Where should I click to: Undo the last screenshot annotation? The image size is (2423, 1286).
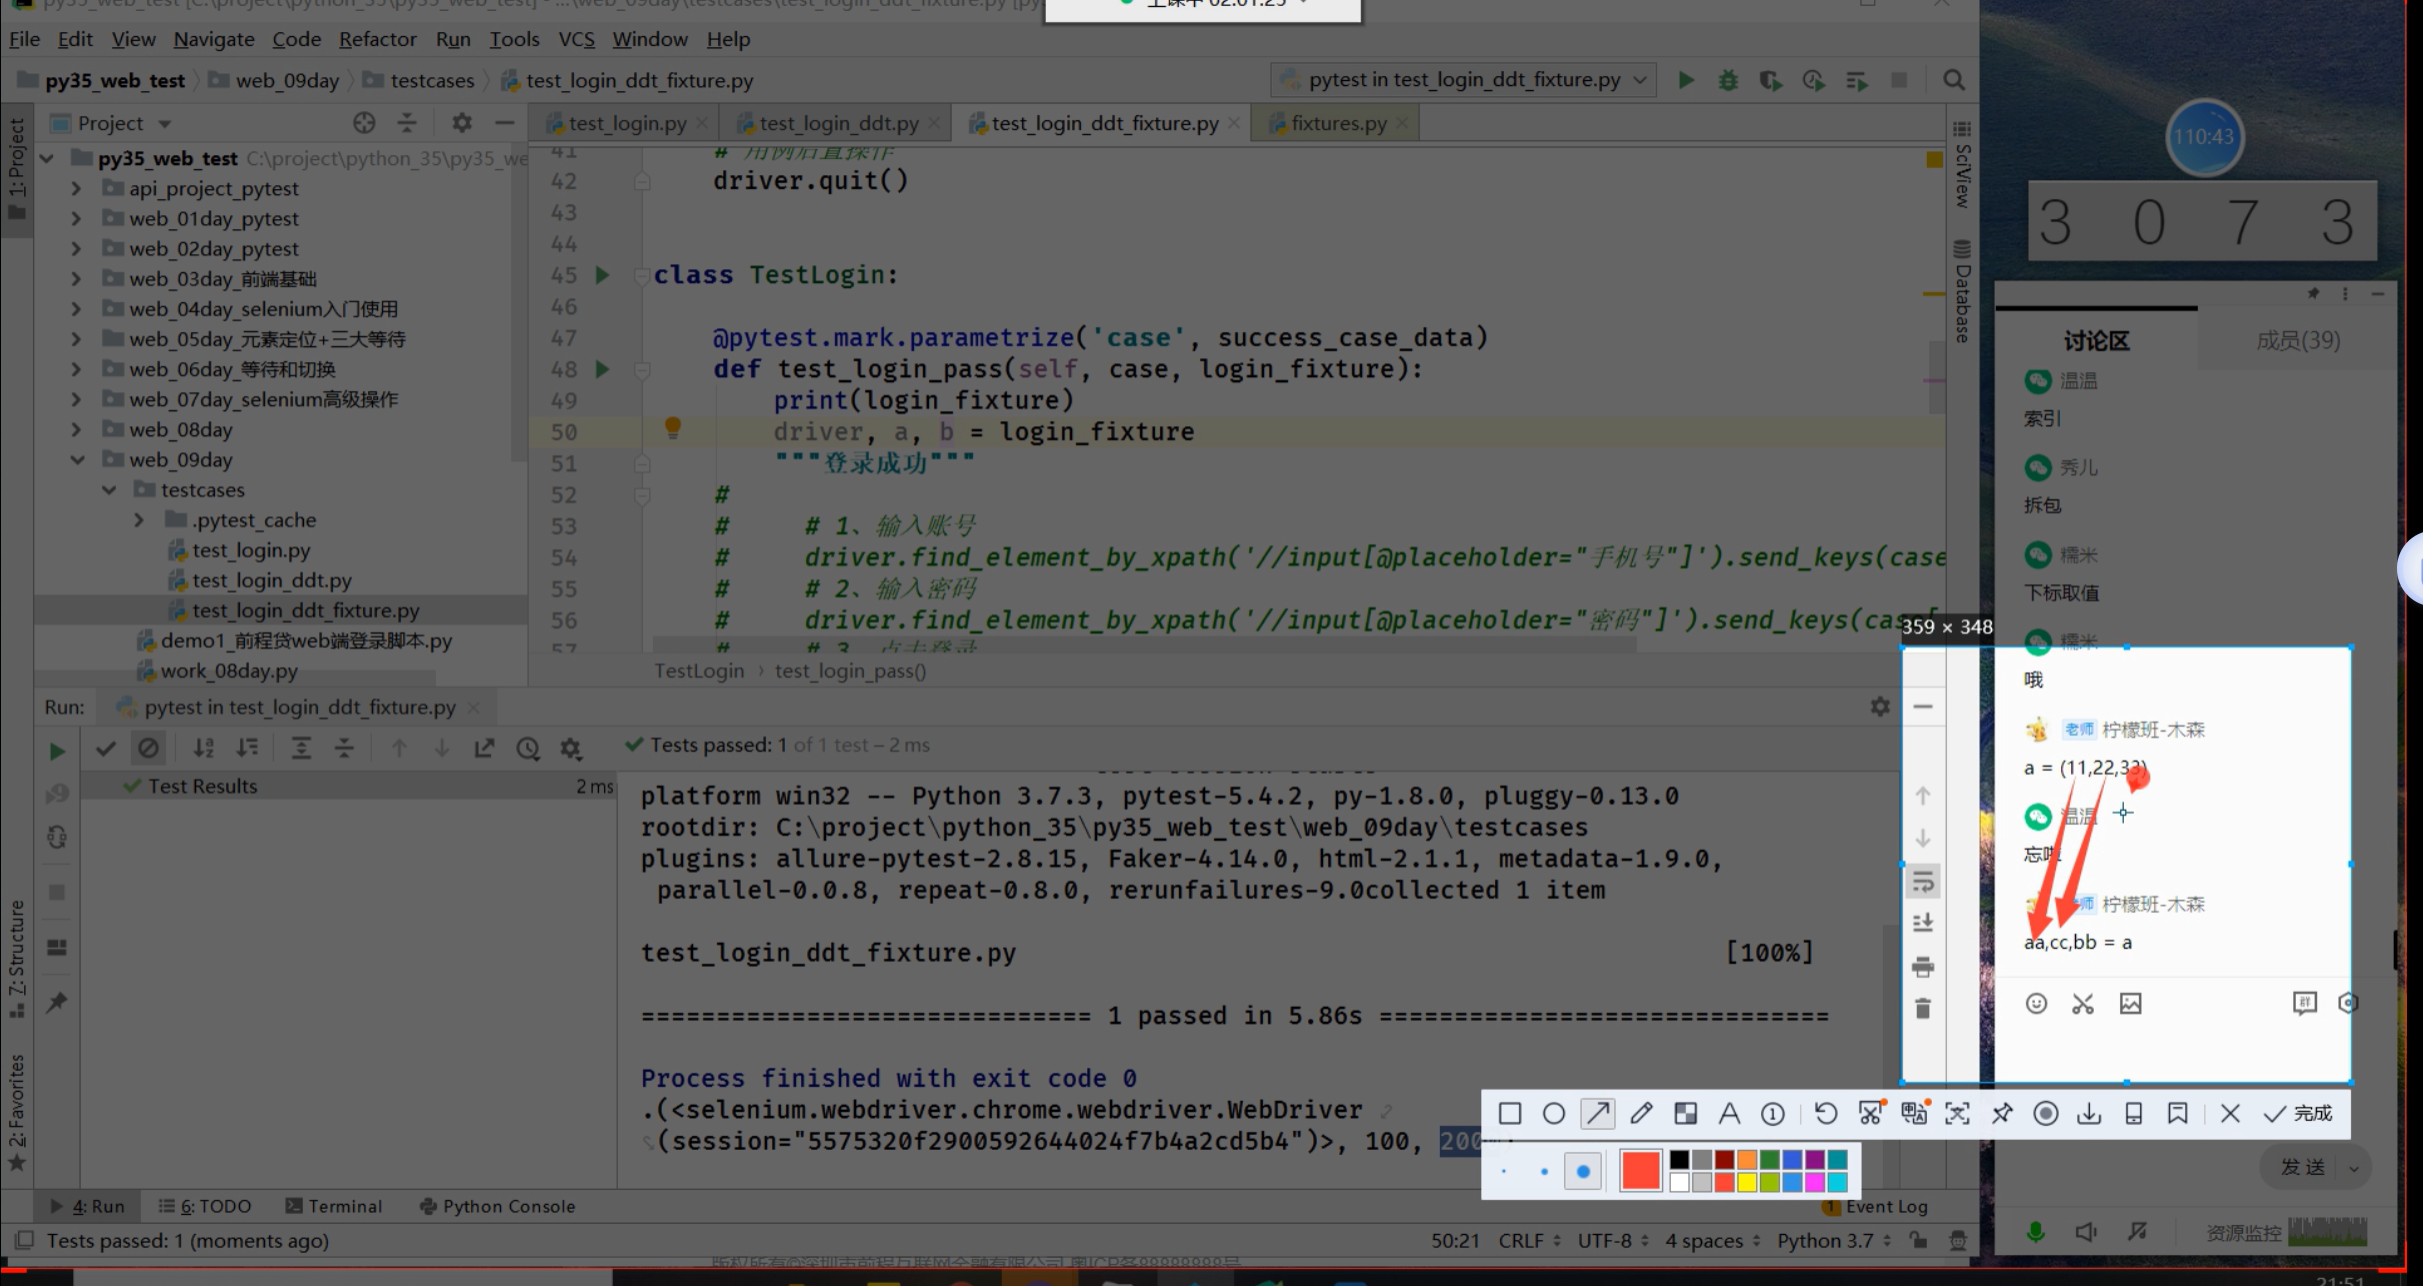point(1826,1114)
